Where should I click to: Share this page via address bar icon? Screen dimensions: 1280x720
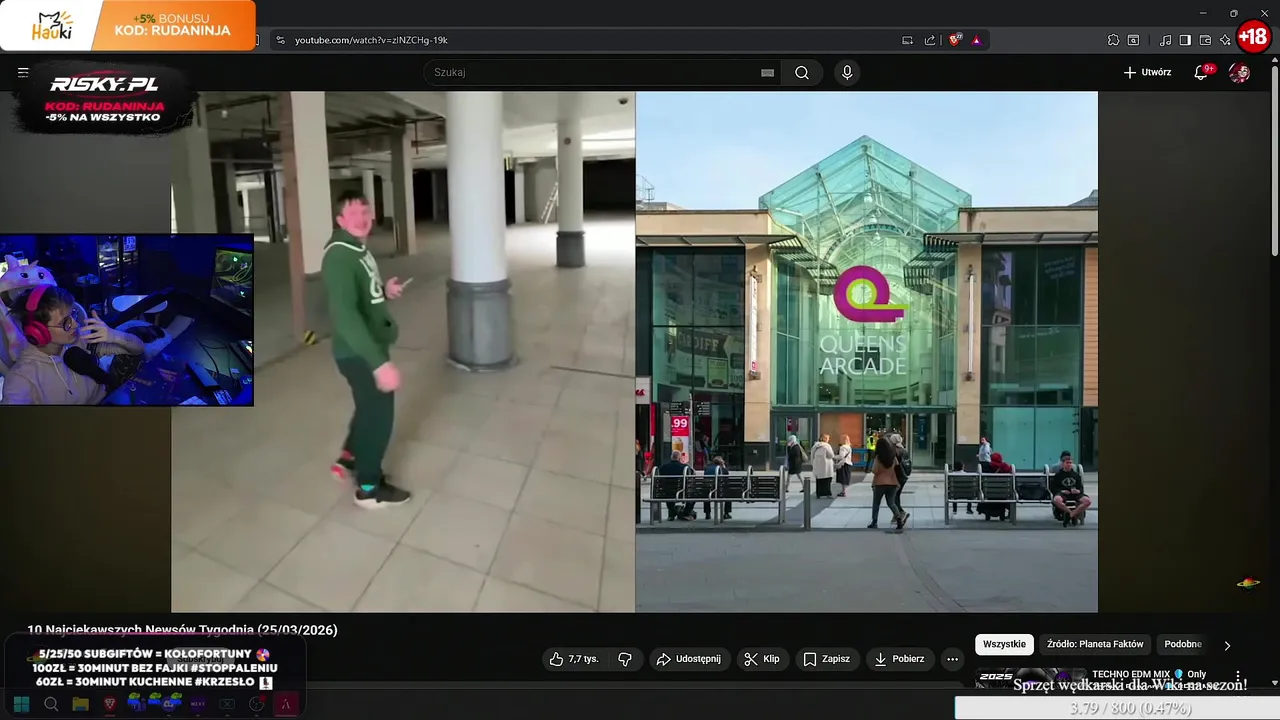(930, 40)
